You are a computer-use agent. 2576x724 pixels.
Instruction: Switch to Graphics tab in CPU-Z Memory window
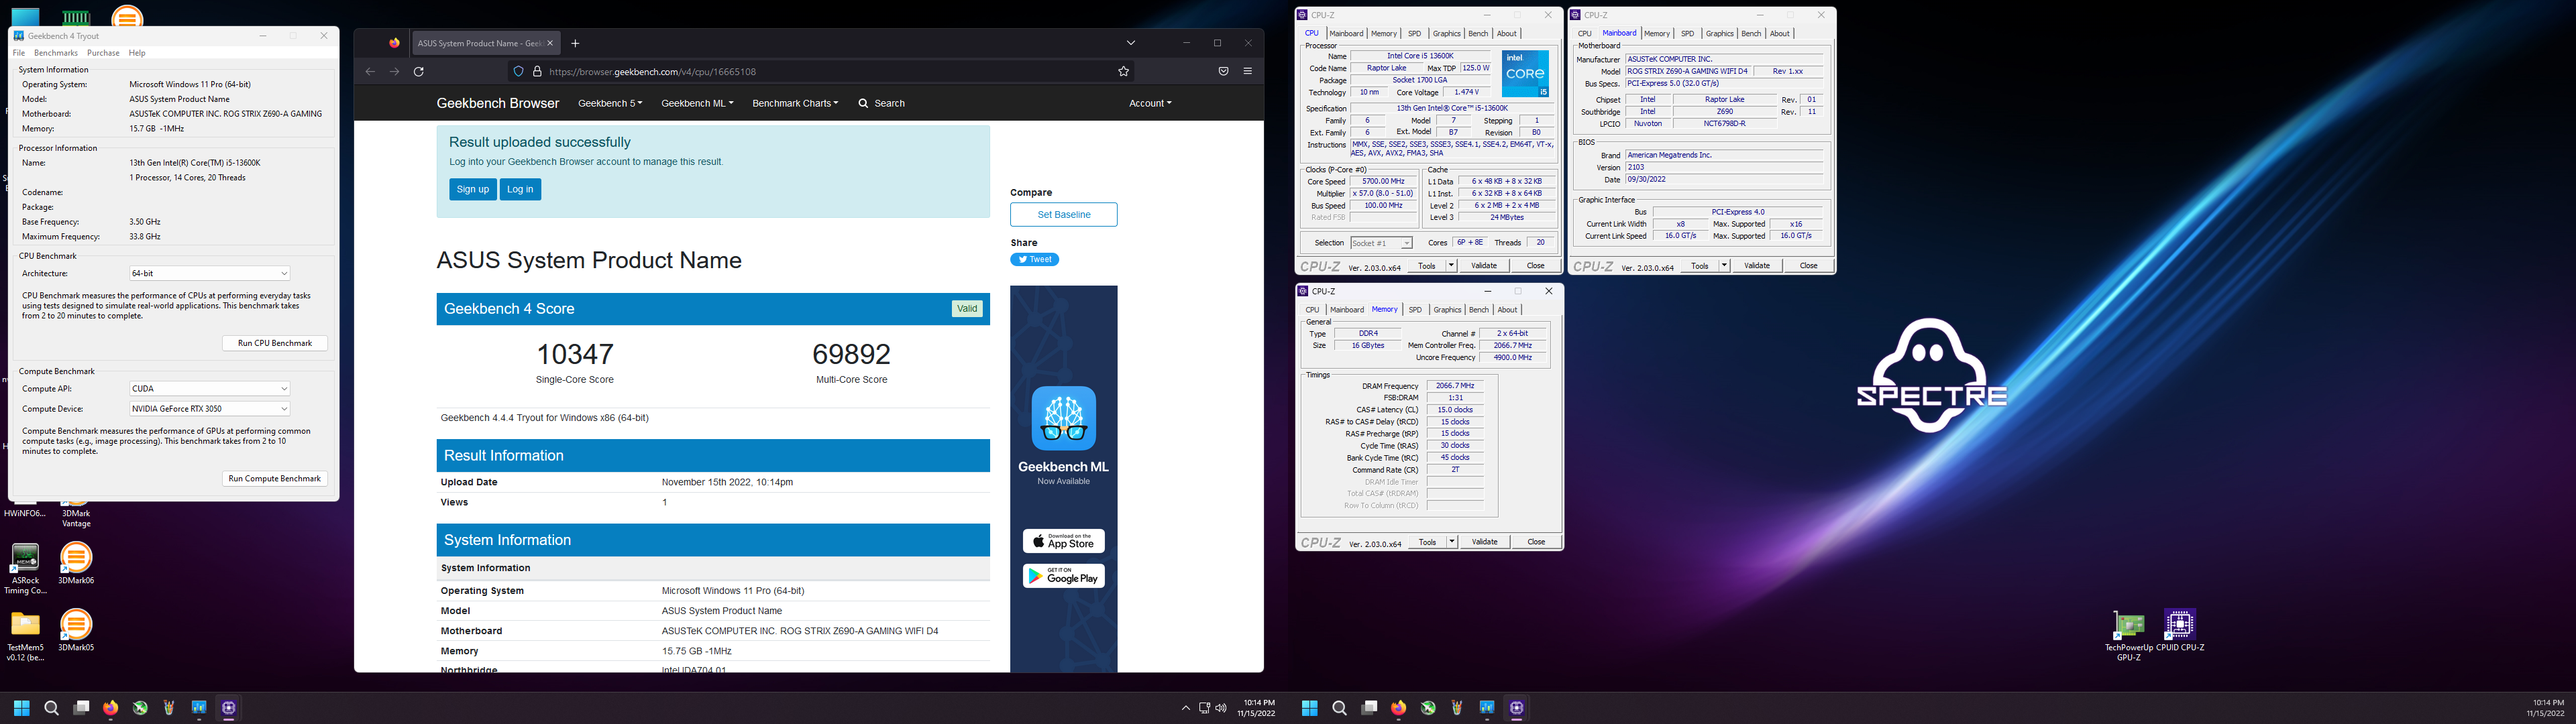pos(1447,310)
